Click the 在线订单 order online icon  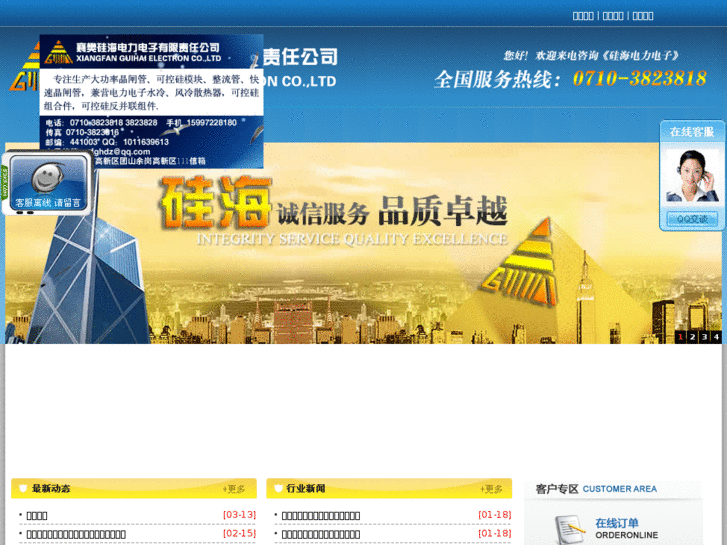[x=569, y=530]
